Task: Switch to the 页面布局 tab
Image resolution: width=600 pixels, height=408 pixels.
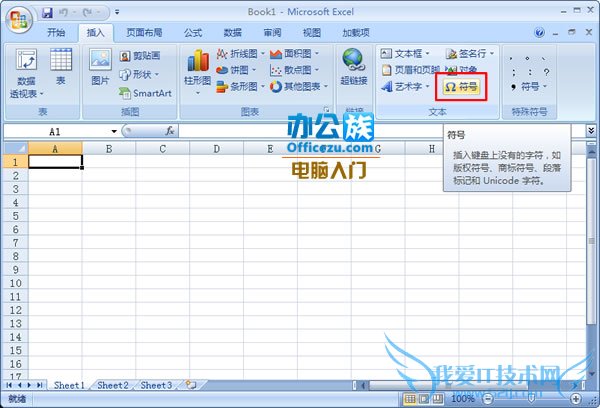Action: 144,33
